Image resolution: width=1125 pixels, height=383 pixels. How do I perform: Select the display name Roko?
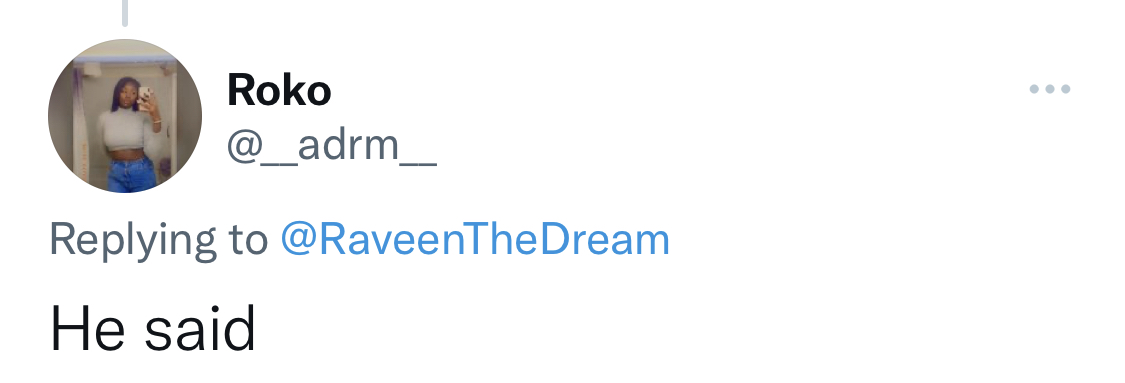[x=279, y=90]
